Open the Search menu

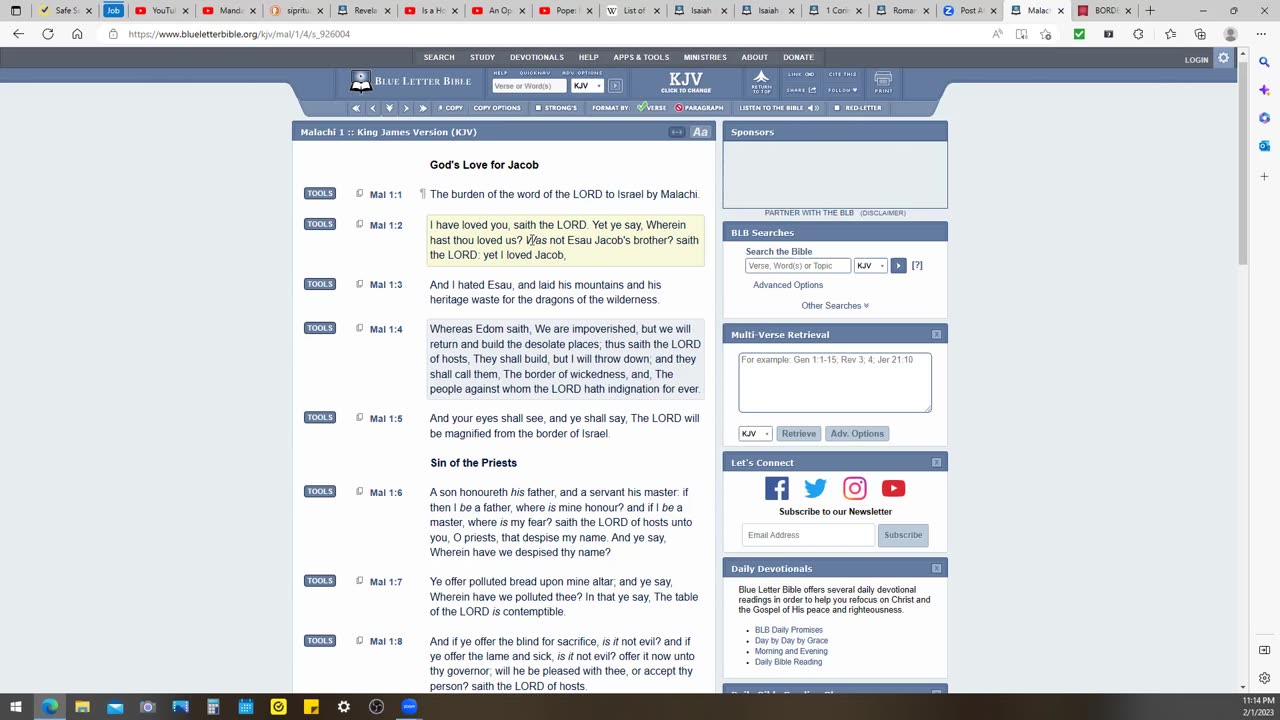pyautogui.click(x=439, y=57)
